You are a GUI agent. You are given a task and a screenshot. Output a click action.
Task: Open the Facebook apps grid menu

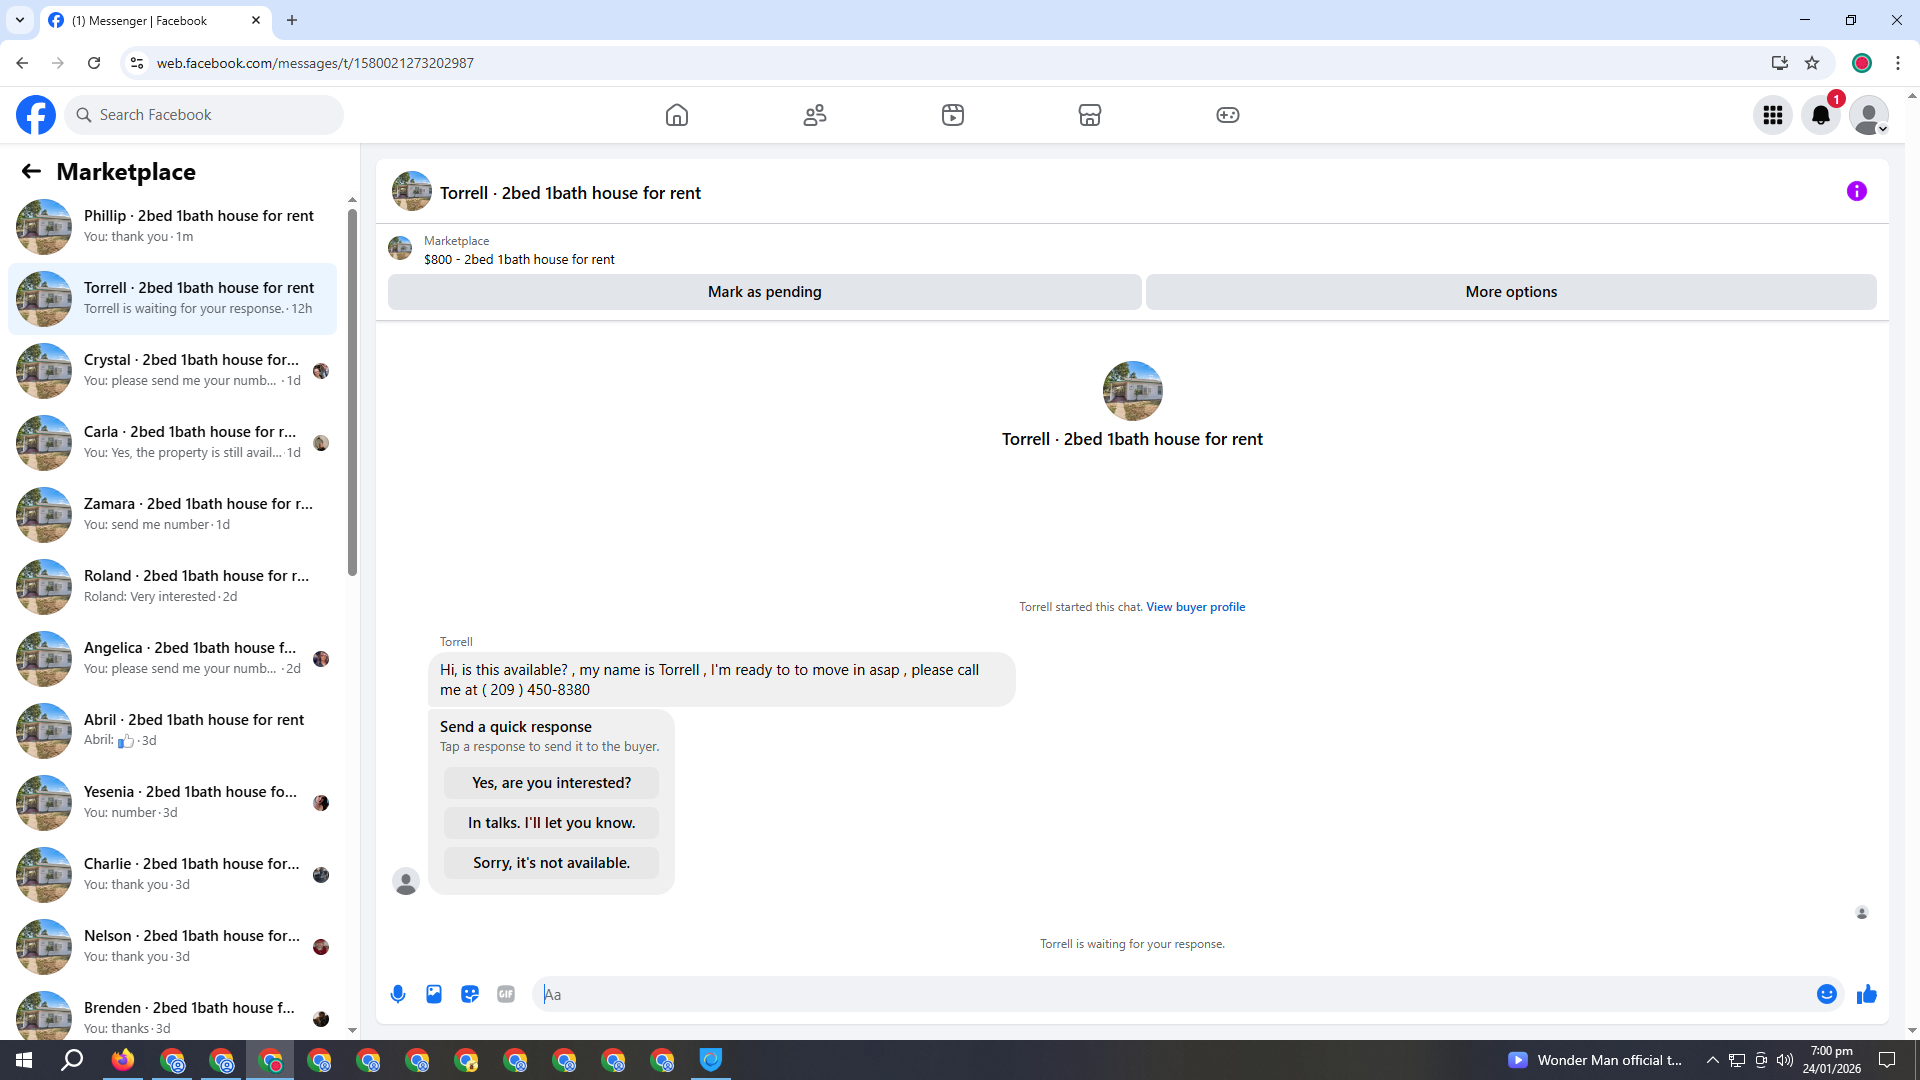click(1772, 115)
